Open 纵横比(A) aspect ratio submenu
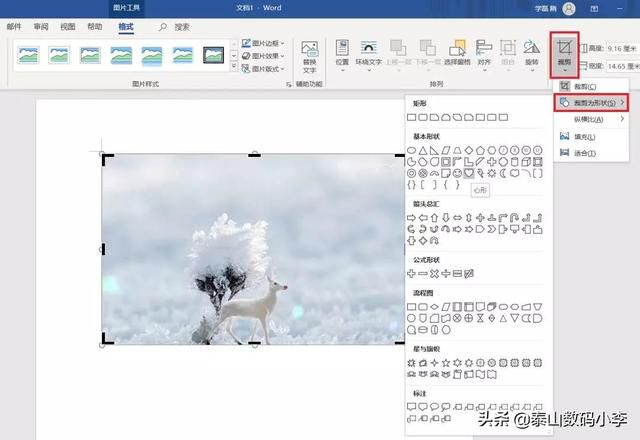The width and height of the screenshot is (640, 440). (x=591, y=119)
